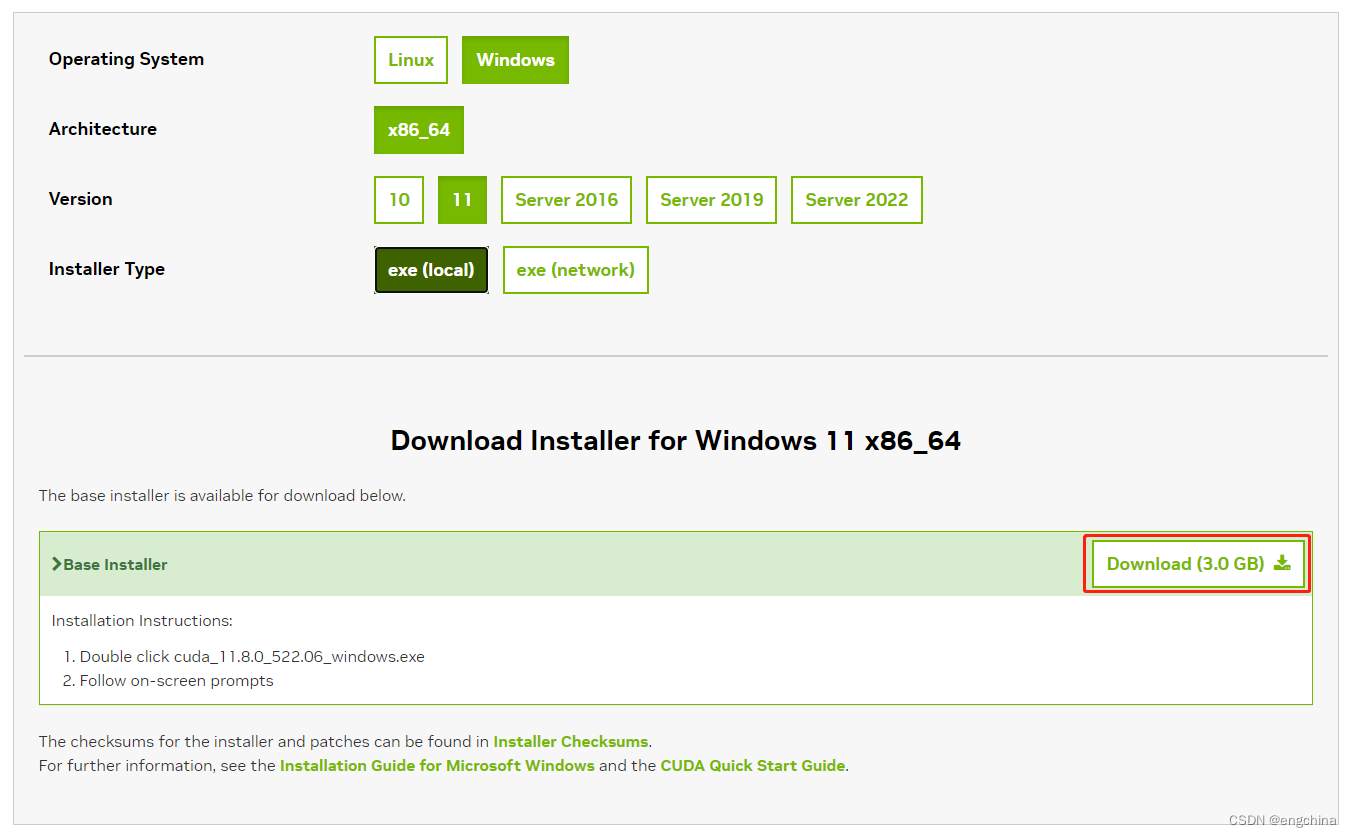Click 'Installation Instructions:' text
The image size is (1351, 837).
(142, 621)
